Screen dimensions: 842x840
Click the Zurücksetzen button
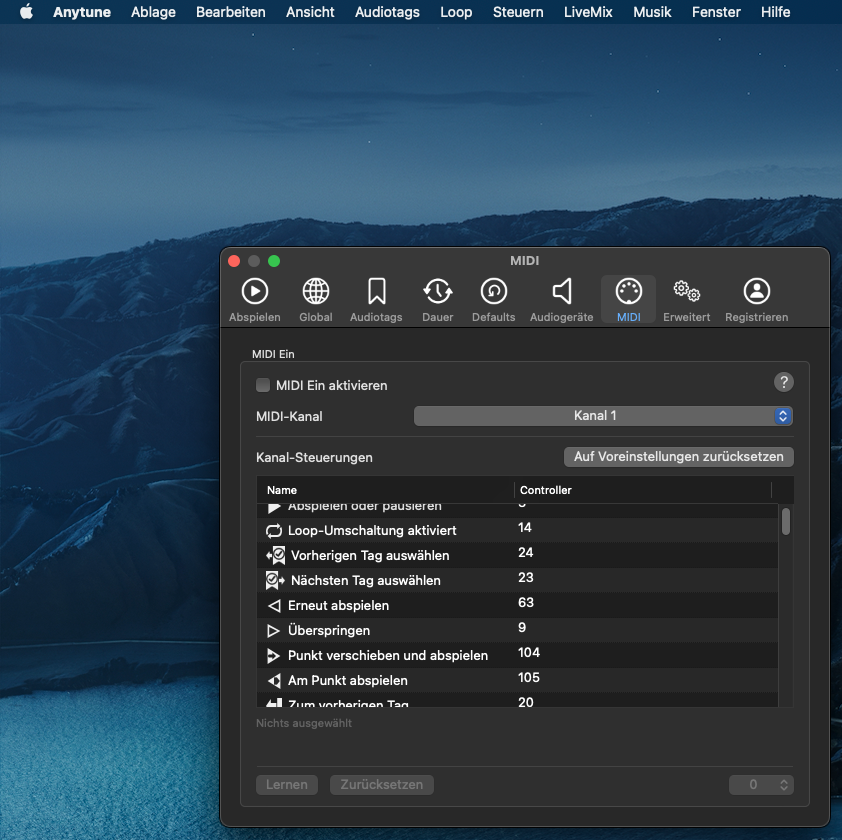click(x=382, y=785)
